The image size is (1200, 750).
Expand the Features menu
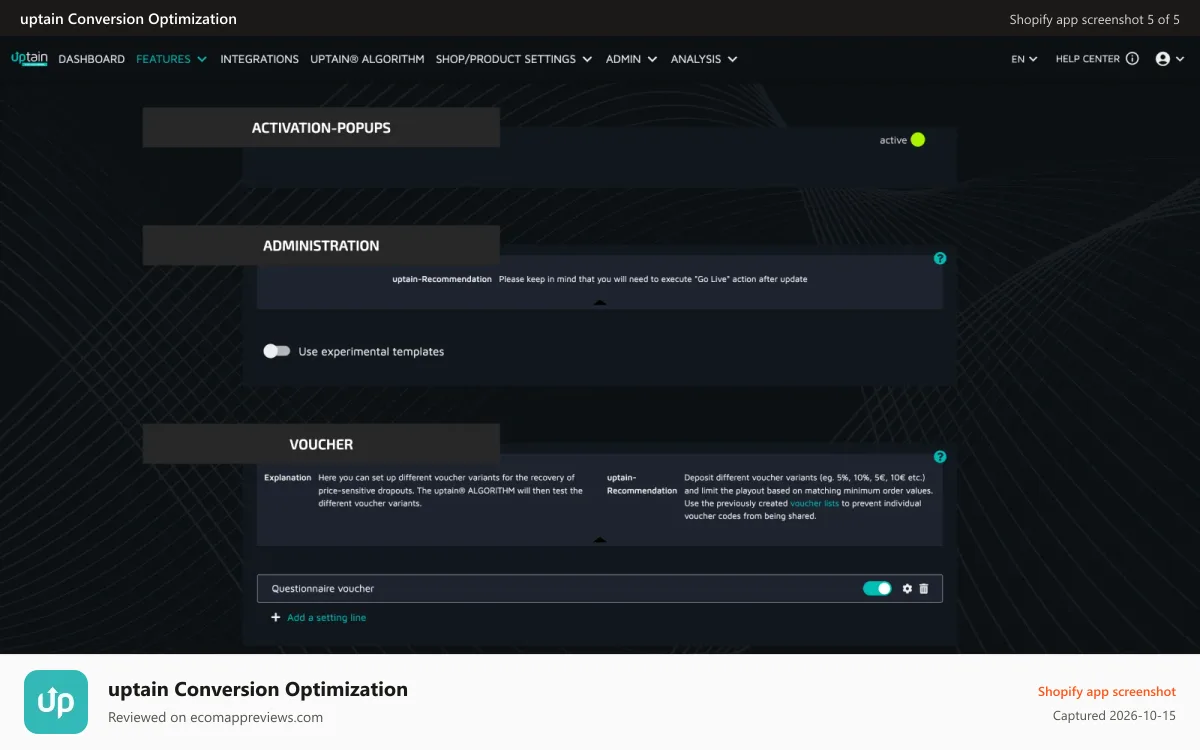pyautogui.click(x=171, y=59)
